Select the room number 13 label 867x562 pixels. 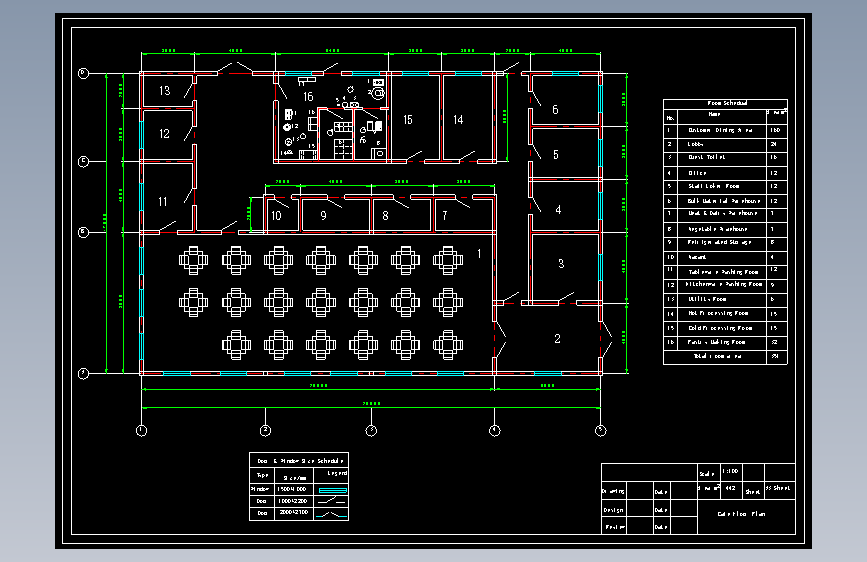(165, 91)
